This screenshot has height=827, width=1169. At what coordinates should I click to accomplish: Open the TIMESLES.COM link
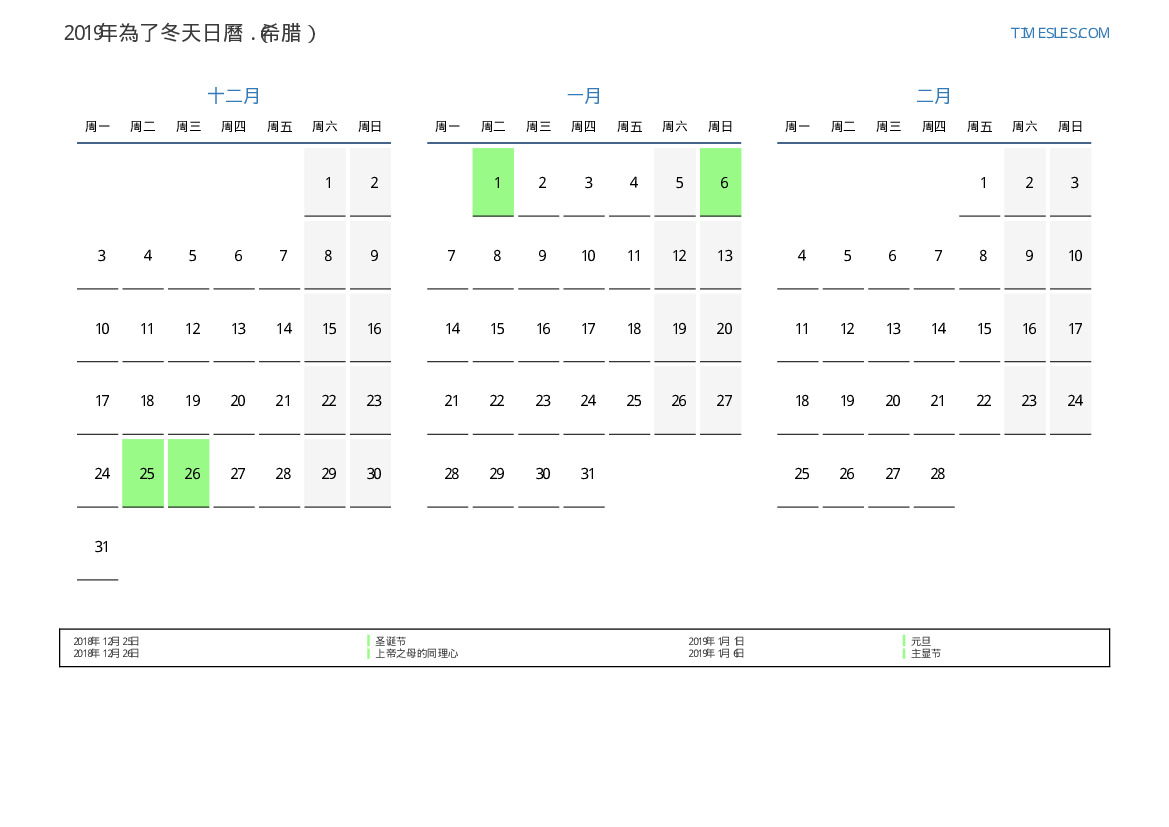1059,33
